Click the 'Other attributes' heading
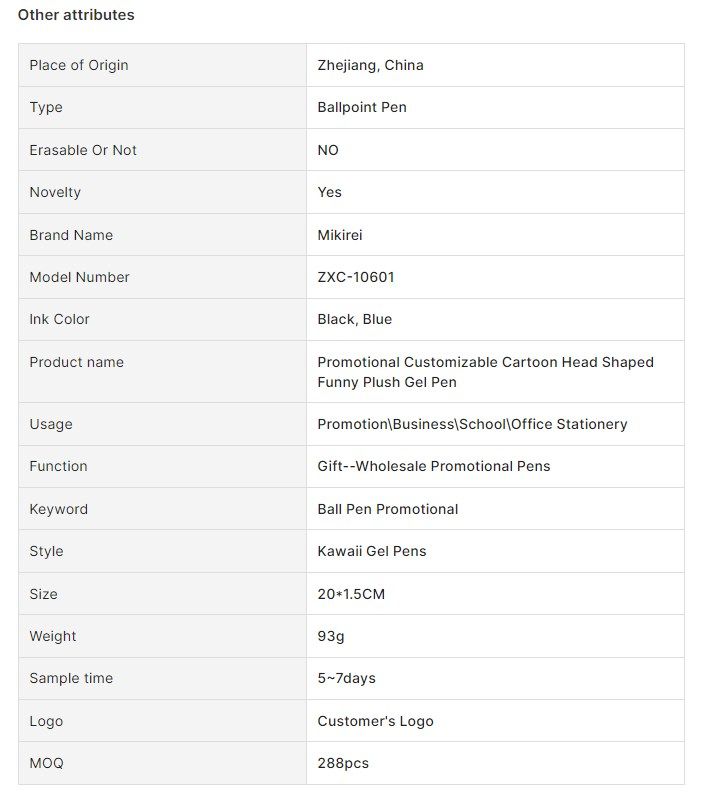The height and width of the screenshot is (797, 706). pos(76,15)
